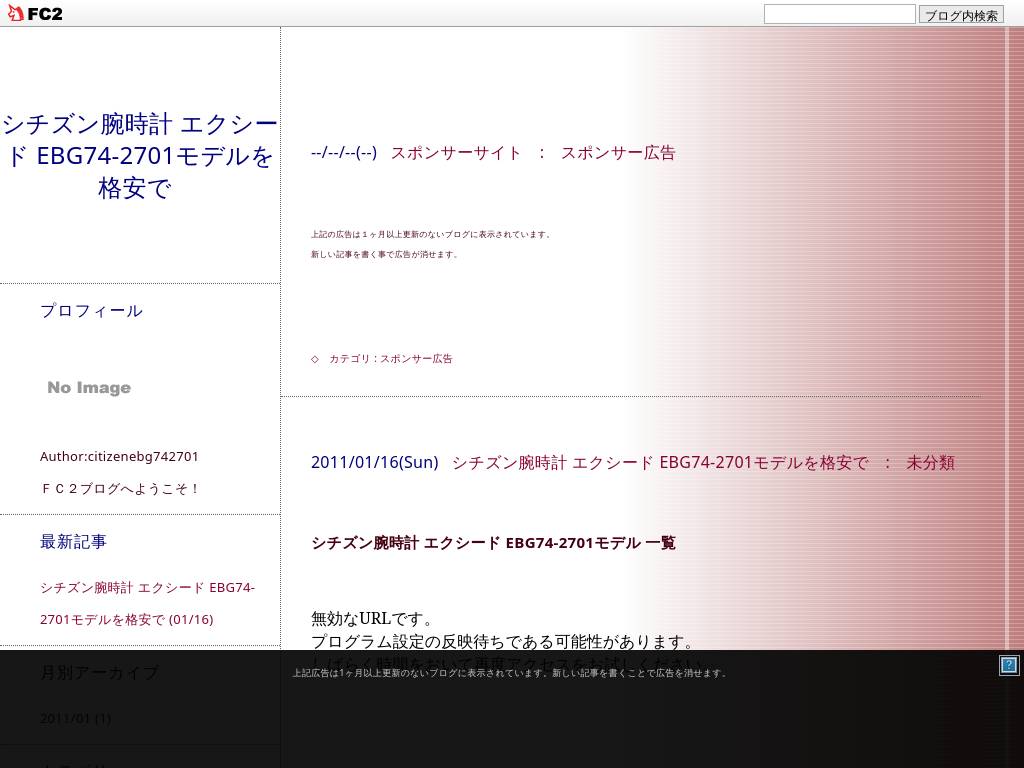1024x768 pixels.
Task: Click the ブログ内検索 search button
Action: [961, 14]
